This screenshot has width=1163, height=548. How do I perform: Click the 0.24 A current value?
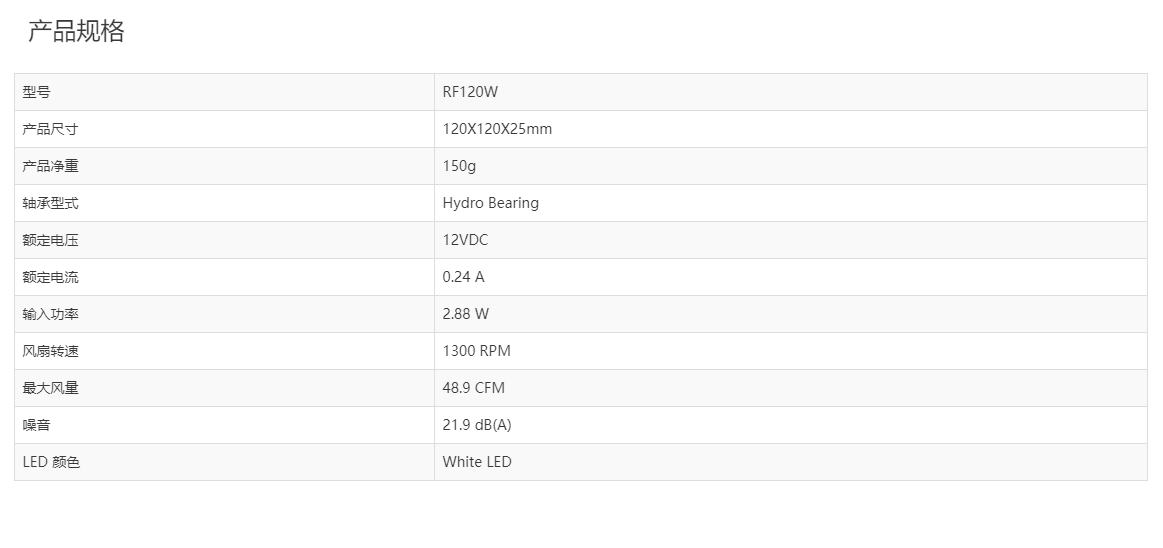click(x=463, y=277)
